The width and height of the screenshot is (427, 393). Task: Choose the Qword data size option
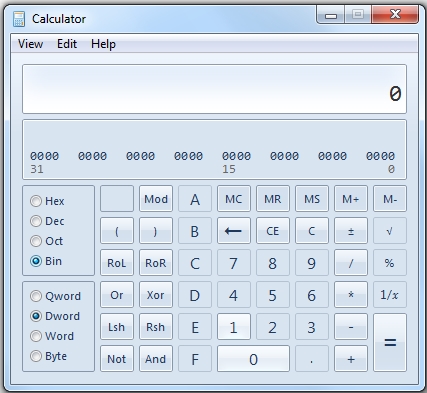[x=36, y=296]
